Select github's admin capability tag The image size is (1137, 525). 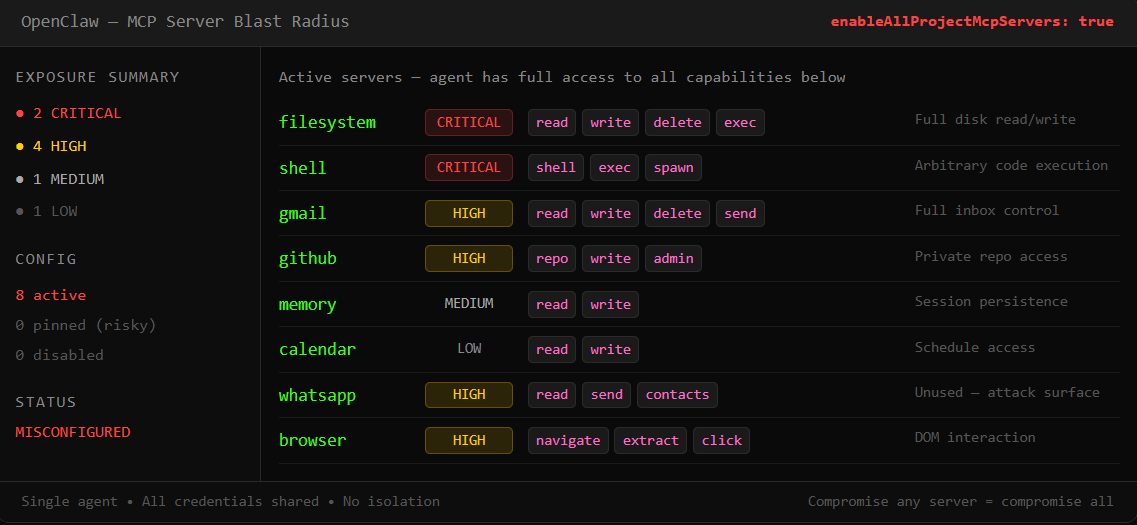pos(673,258)
